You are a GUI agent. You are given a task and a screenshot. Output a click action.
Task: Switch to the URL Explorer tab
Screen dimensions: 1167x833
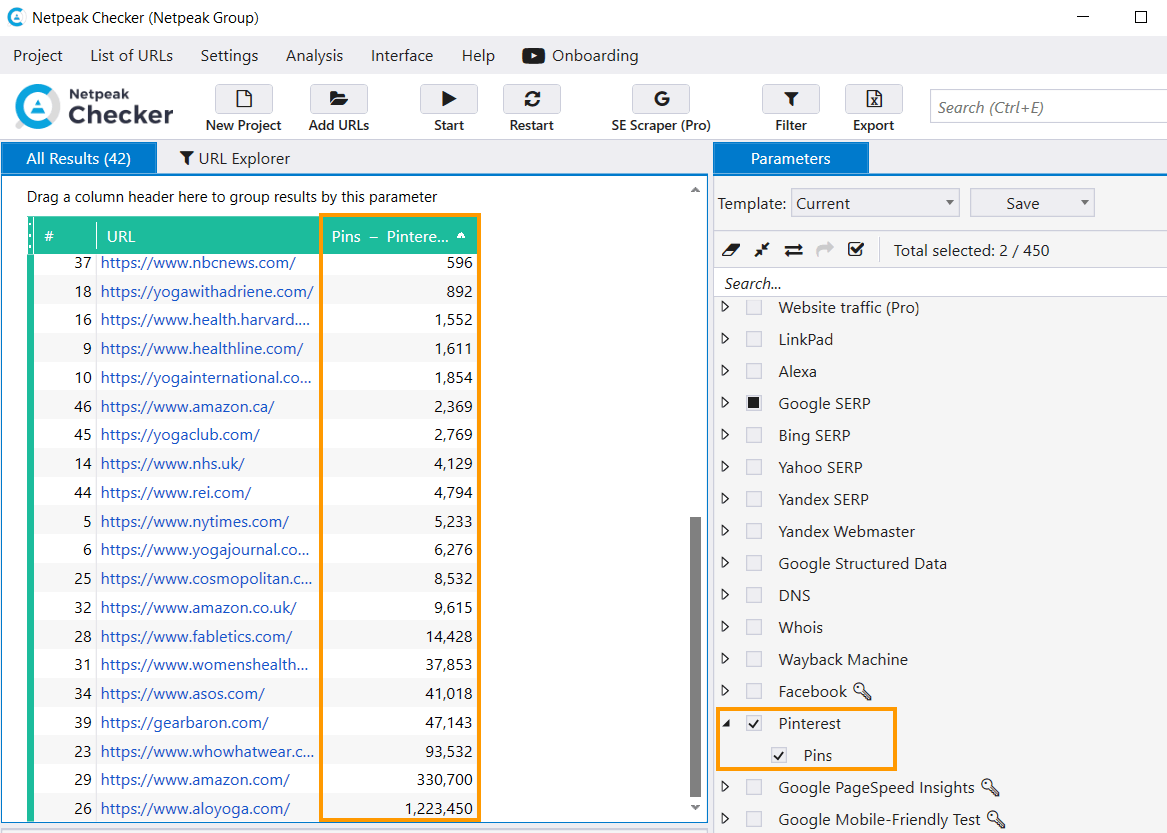tap(235, 159)
